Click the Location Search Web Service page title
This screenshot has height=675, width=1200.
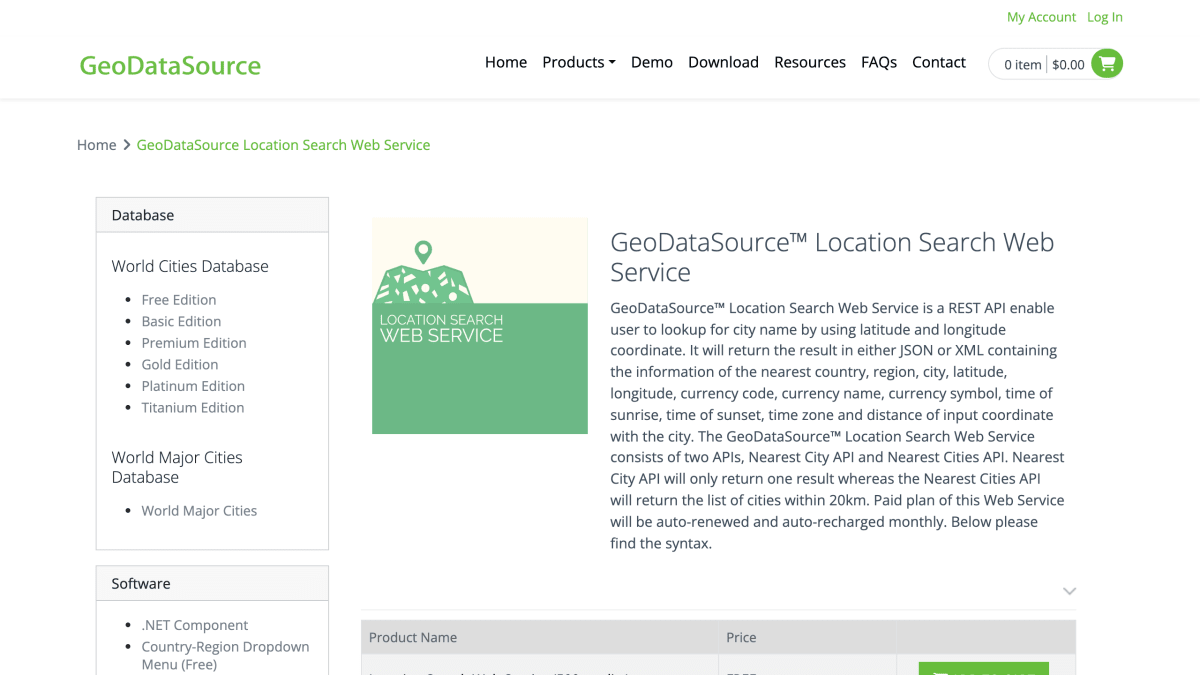[x=832, y=257]
